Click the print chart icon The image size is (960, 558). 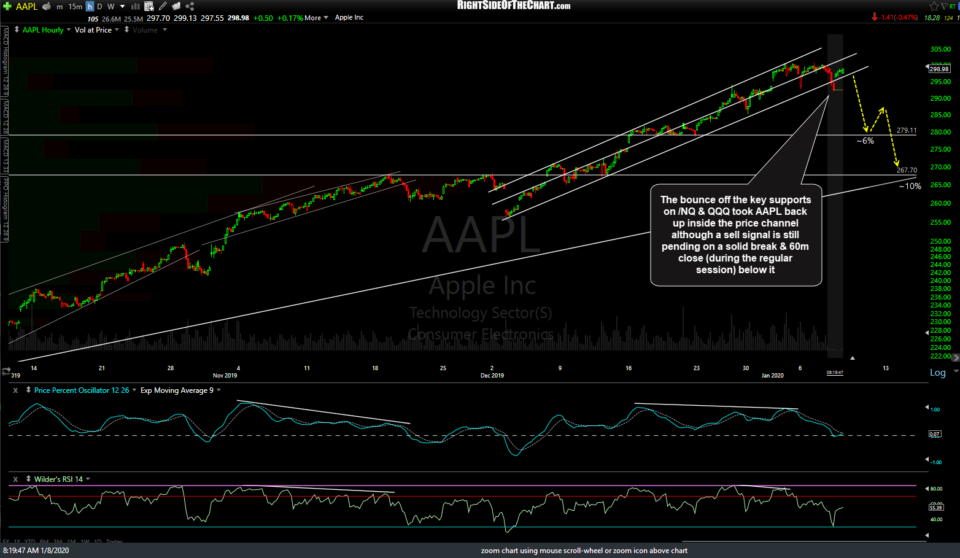[x=46, y=6]
